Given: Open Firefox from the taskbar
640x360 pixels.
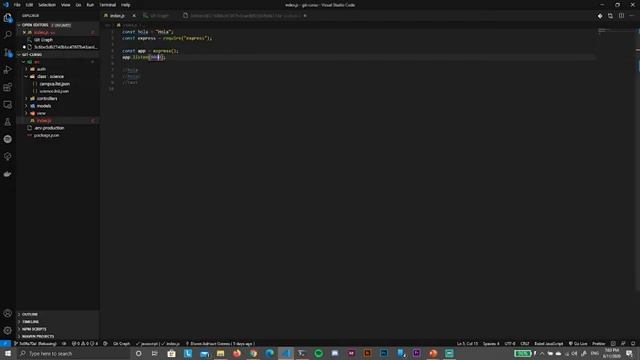Looking at the screenshot, I should [x=237, y=353].
